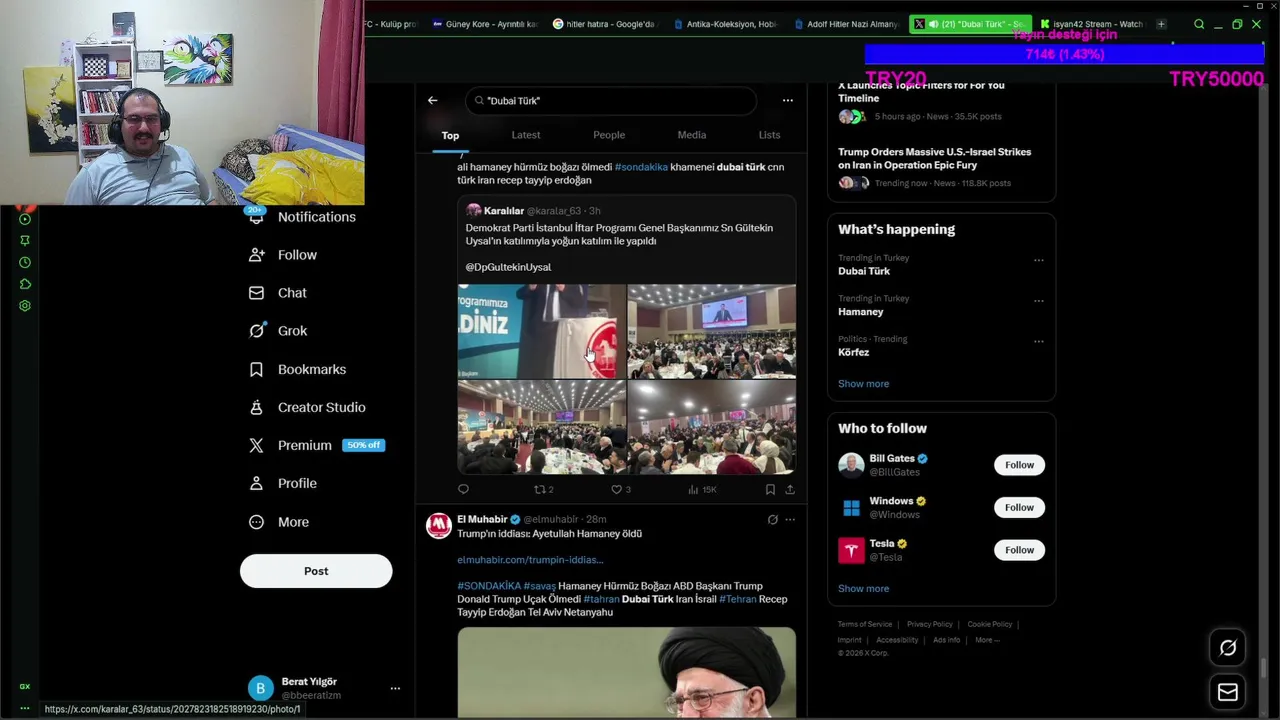Click the X Premium logo icon

(257, 445)
